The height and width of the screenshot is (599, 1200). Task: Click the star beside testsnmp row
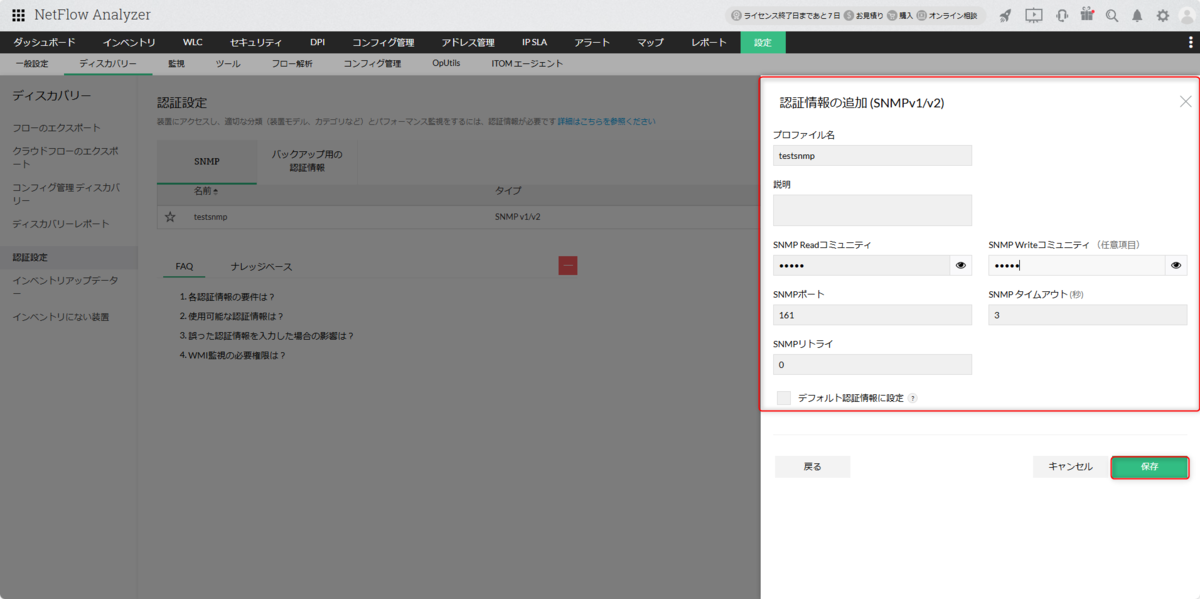click(170, 217)
